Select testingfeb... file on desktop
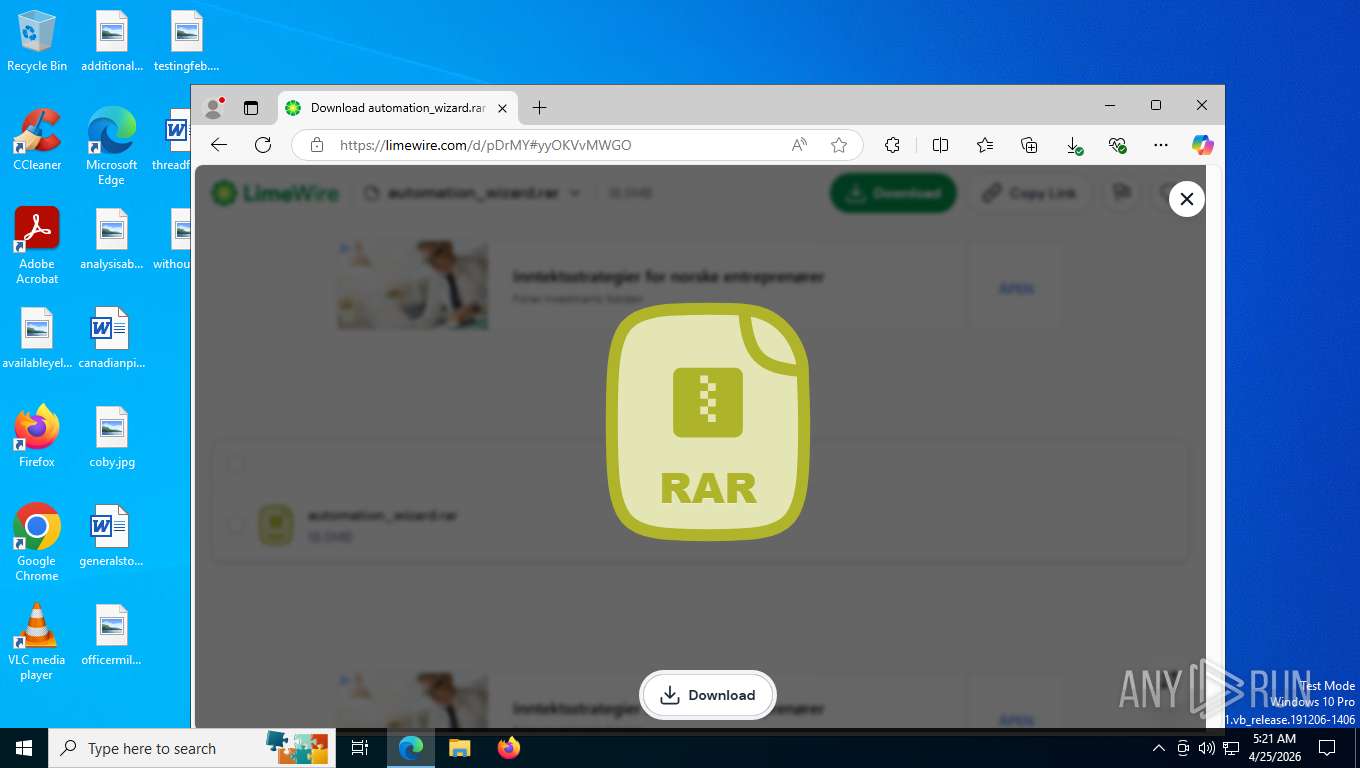This screenshot has height=768, width=1360. pyautogui.click(x=186, y=41)
